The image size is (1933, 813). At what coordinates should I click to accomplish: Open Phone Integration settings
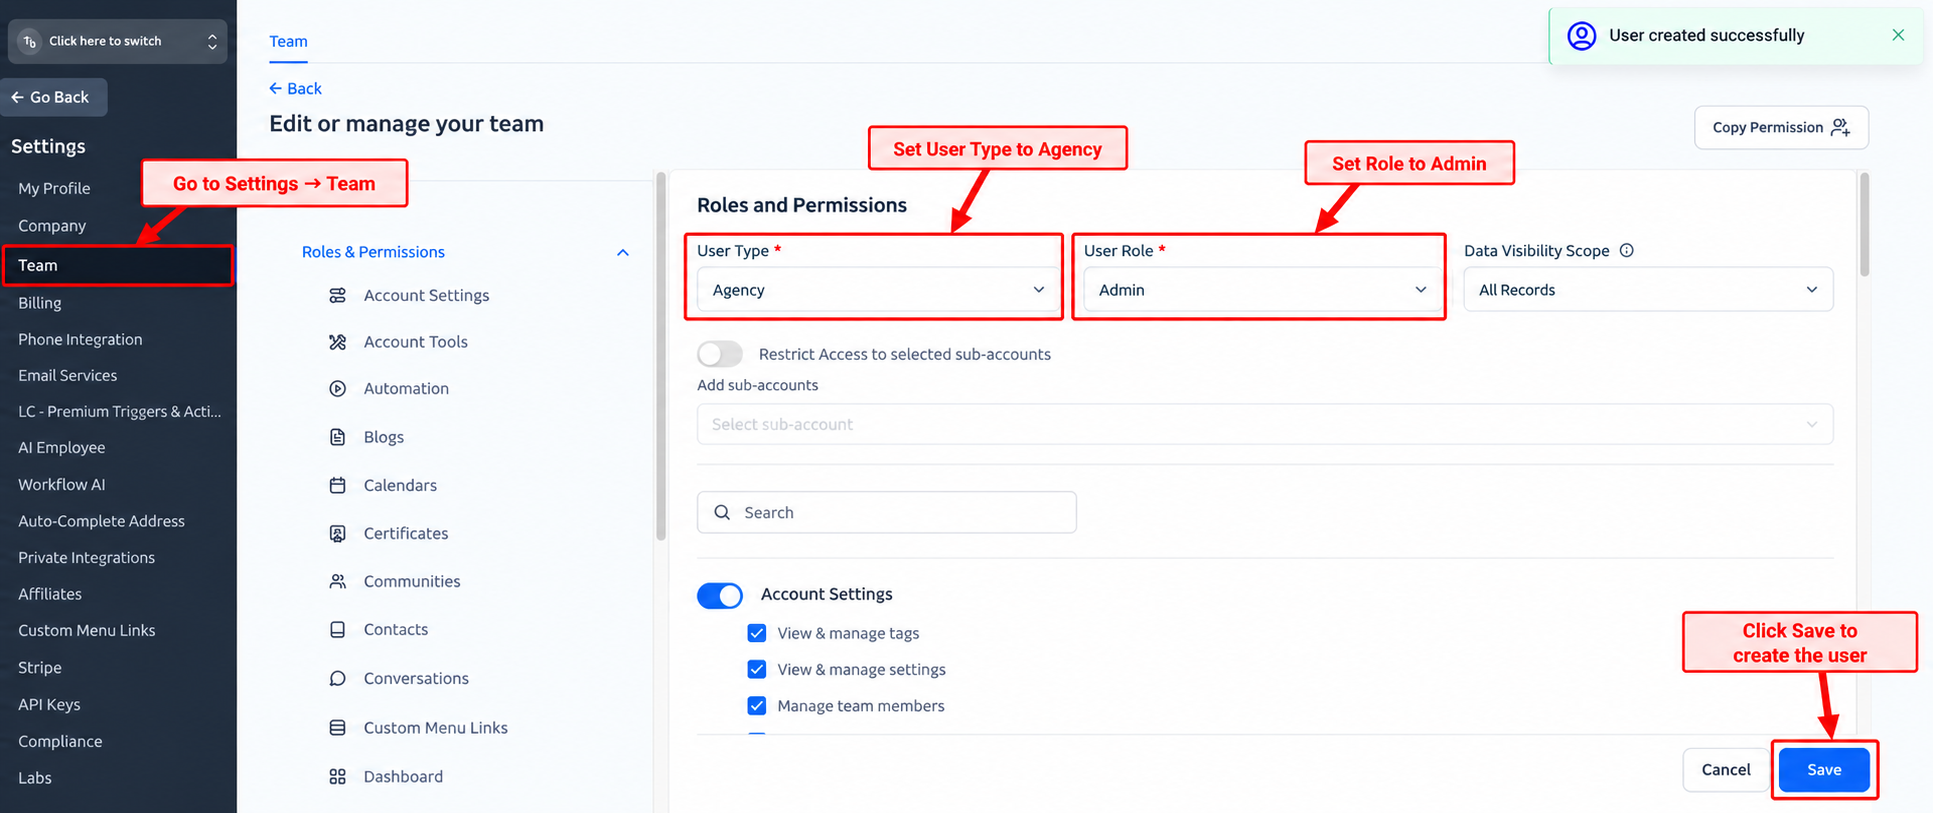80,339
